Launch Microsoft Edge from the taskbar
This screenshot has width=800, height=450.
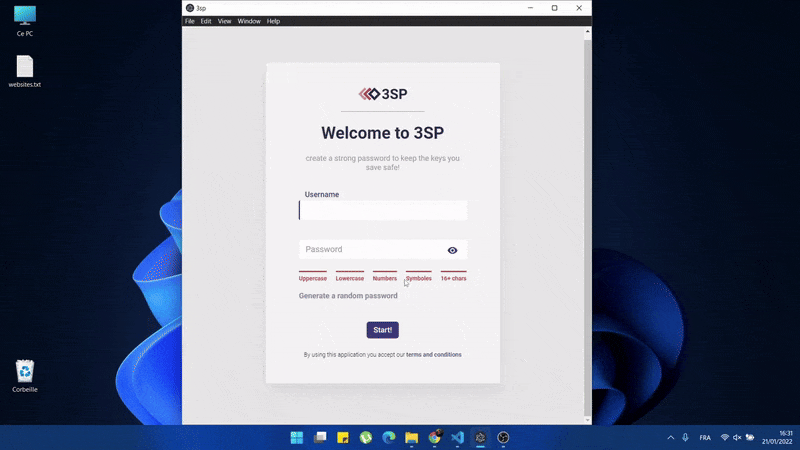point(389,438)
